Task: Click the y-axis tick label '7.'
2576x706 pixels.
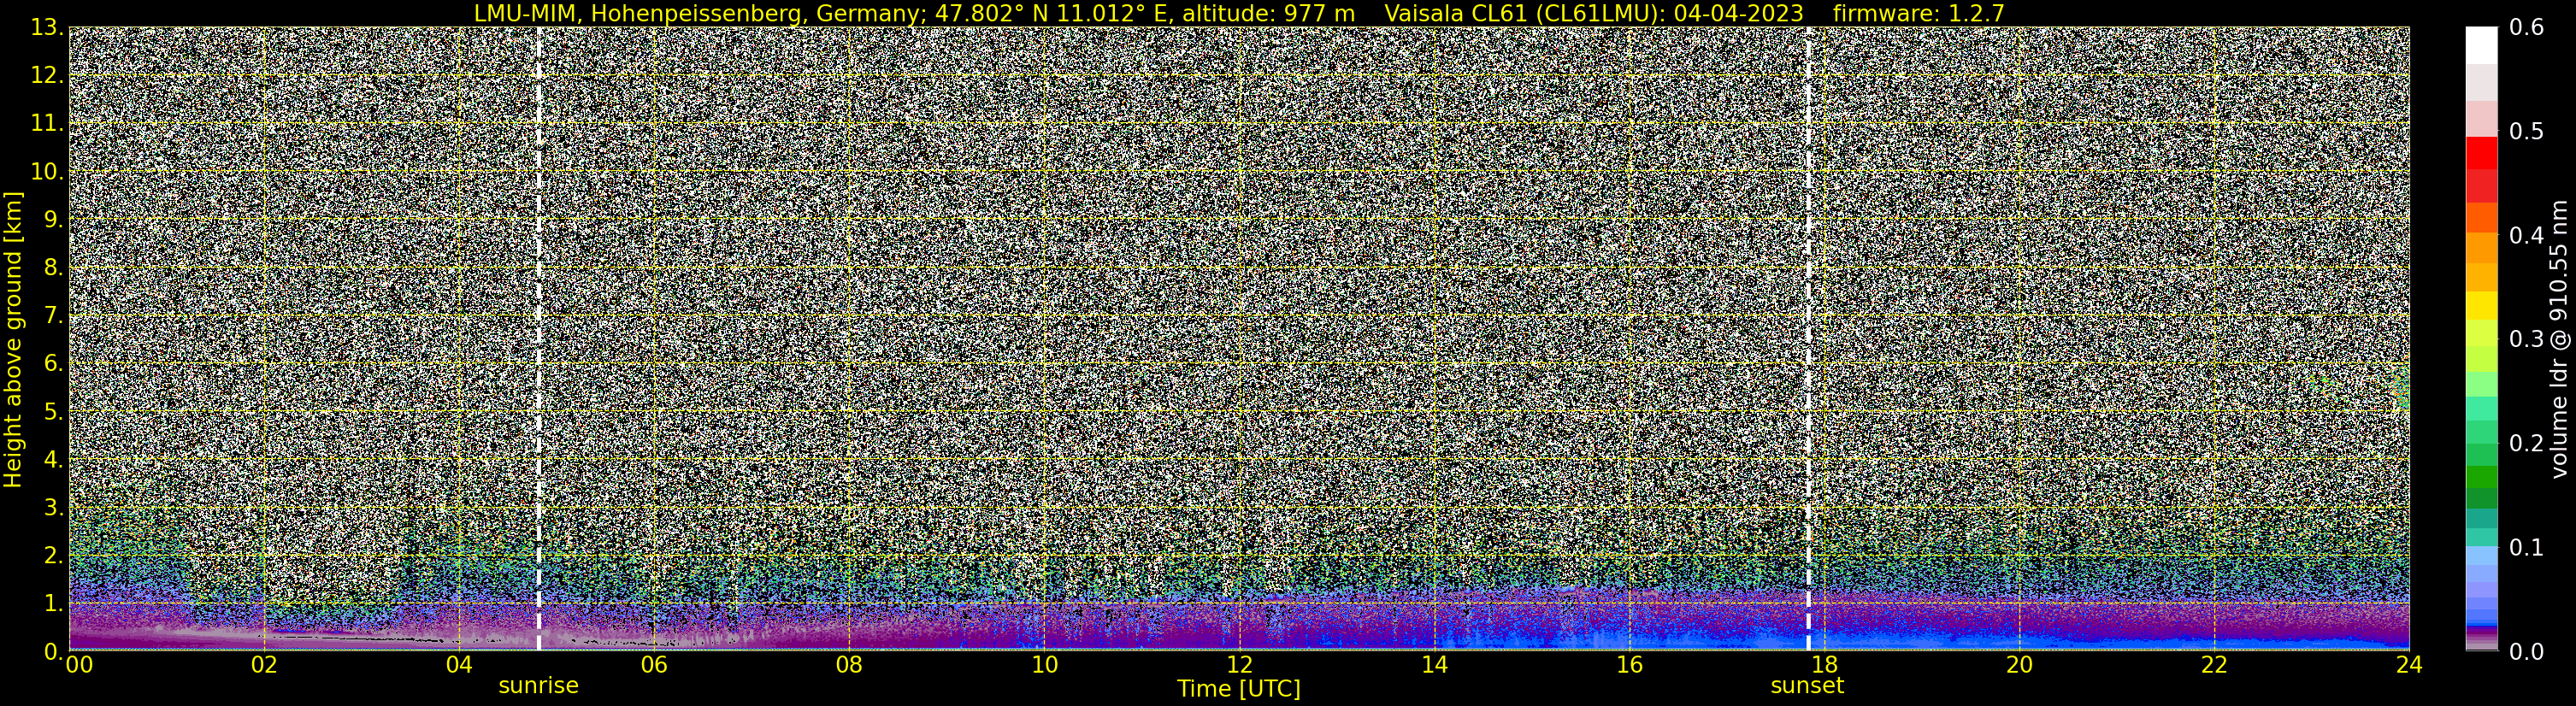Action: (x=54, y=315)
